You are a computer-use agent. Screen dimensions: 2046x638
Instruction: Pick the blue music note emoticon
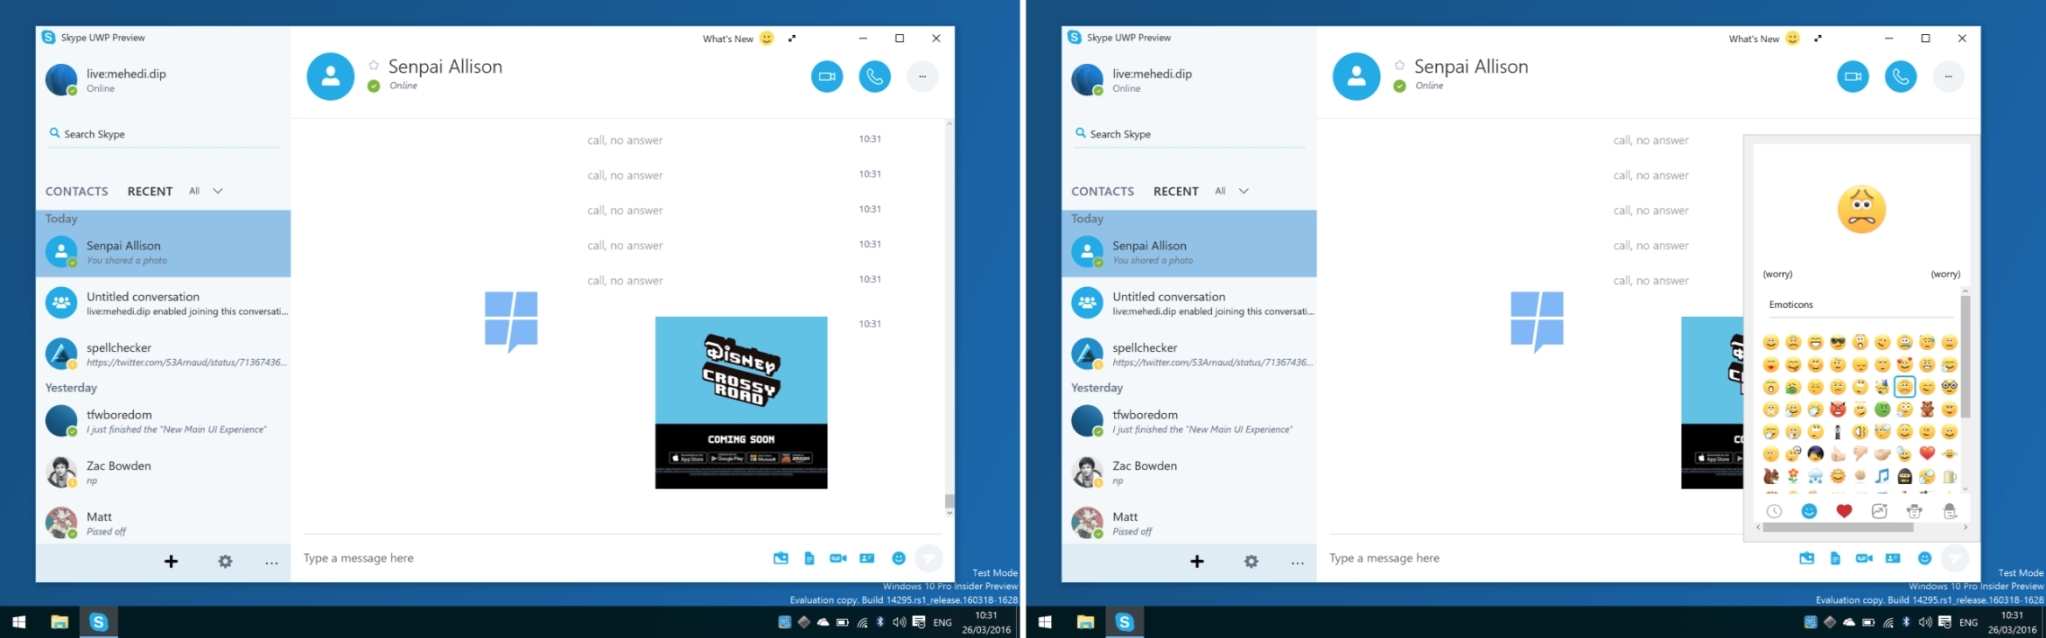pyautogui.click(x=1882, y=475)
